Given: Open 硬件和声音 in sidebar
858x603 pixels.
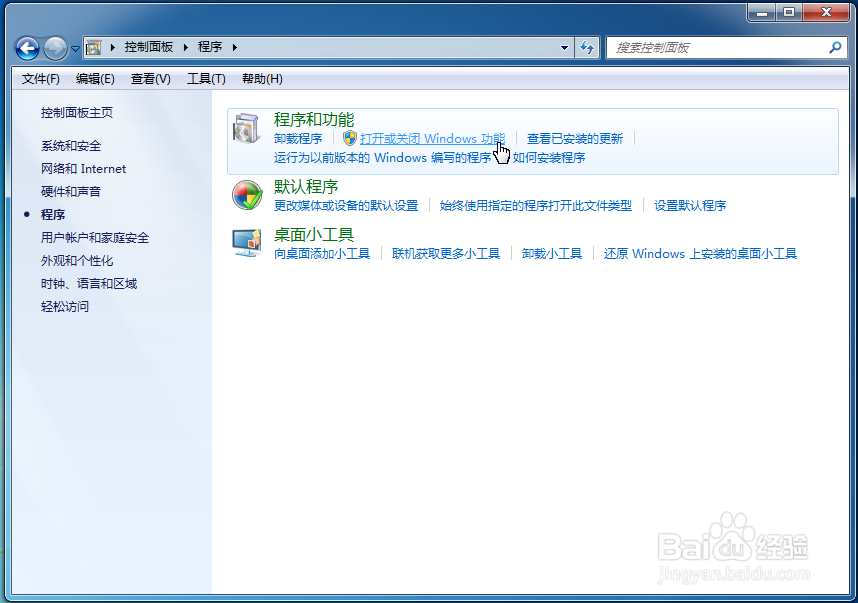Looking at the screenshot, I should pos(71,192).
